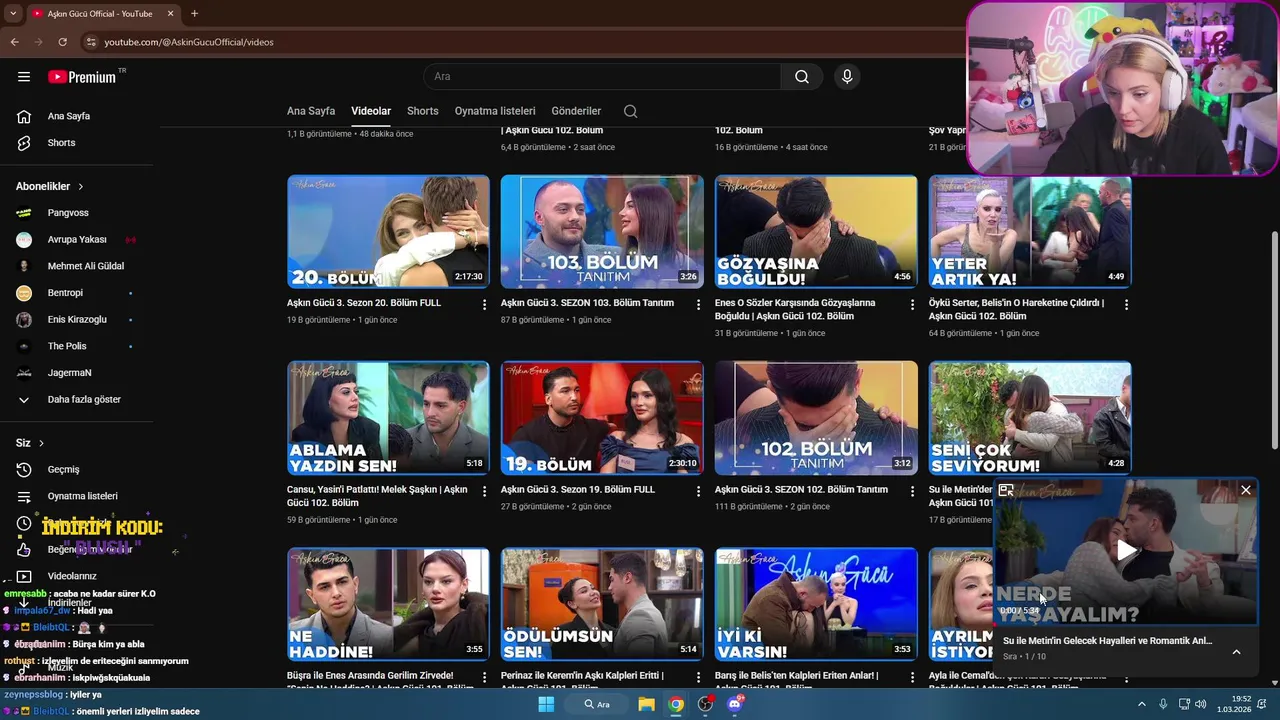
Task: Open the Ana Sayfa home icon in sidebar
Action: [24, 116]
